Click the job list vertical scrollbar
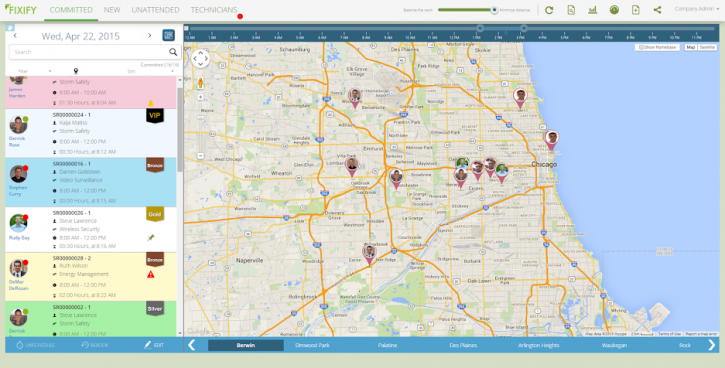Viewport: 725px width, 368px height. pyautogui.click(x=180, y=130)
